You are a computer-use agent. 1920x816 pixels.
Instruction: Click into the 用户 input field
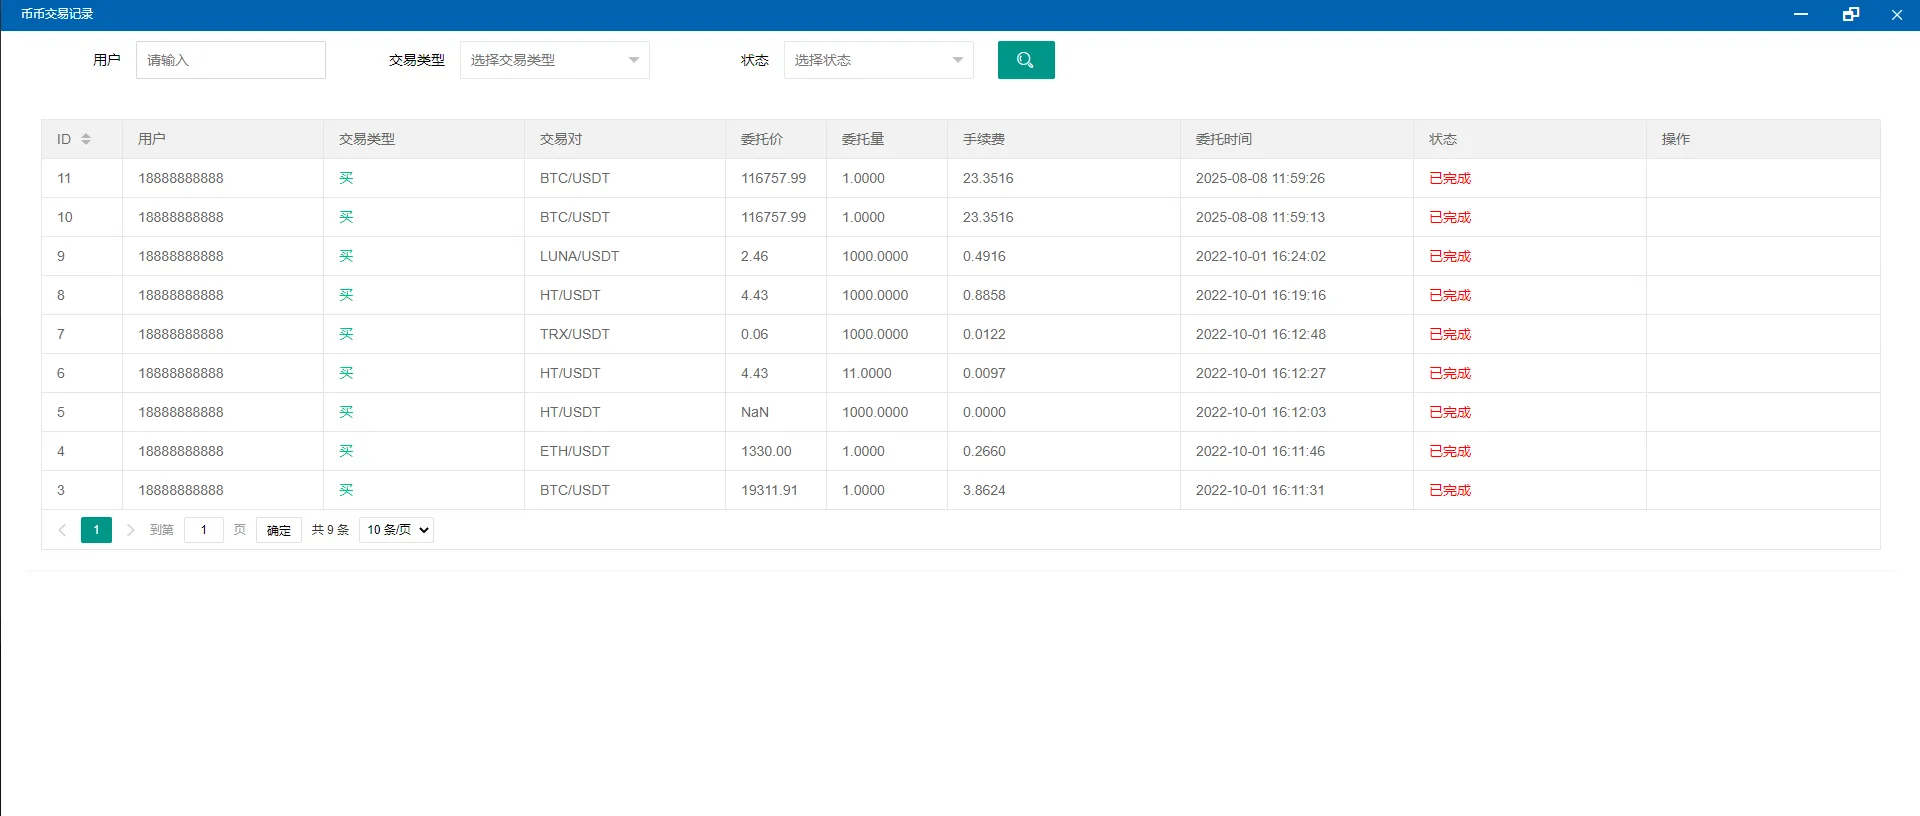[x=230, y=60]
